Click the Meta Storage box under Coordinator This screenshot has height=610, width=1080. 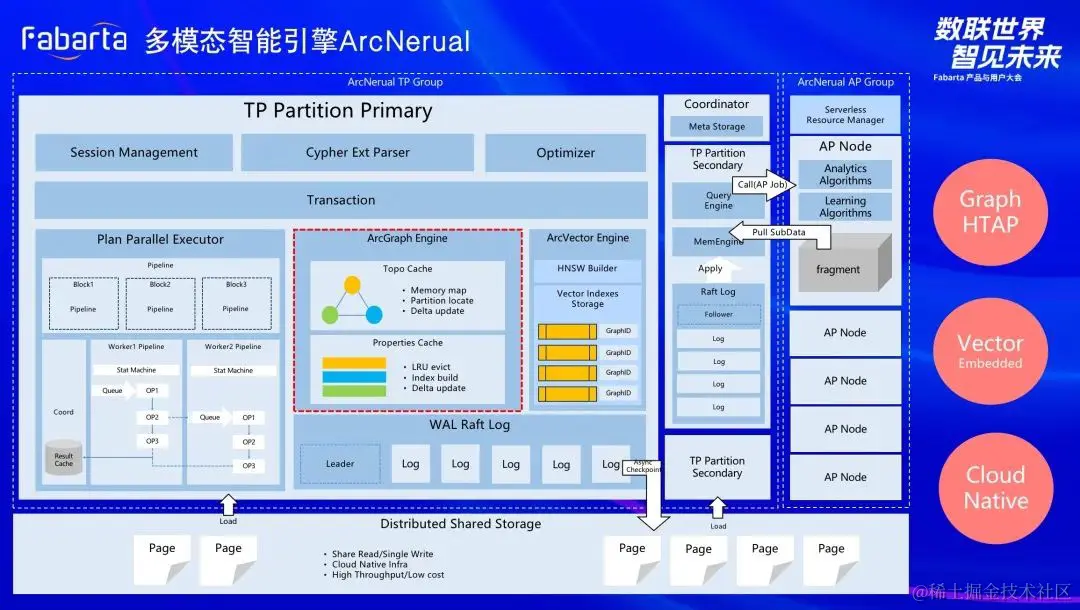(x=717, y=127)
